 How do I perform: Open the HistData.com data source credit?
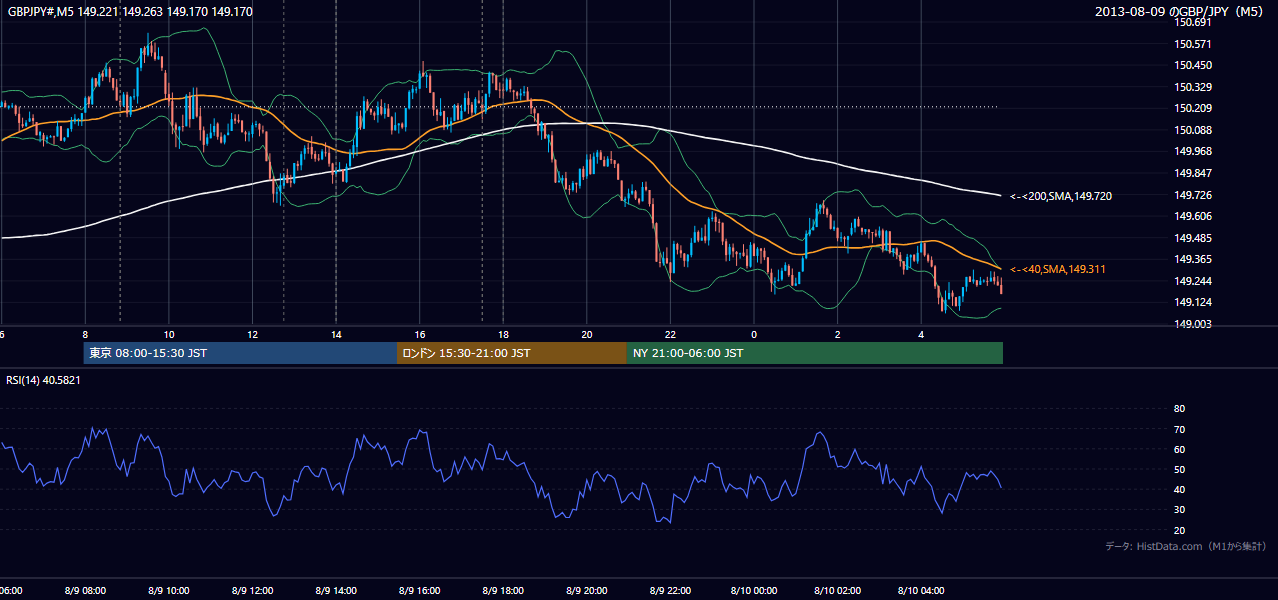click(x=1186, y=546)
